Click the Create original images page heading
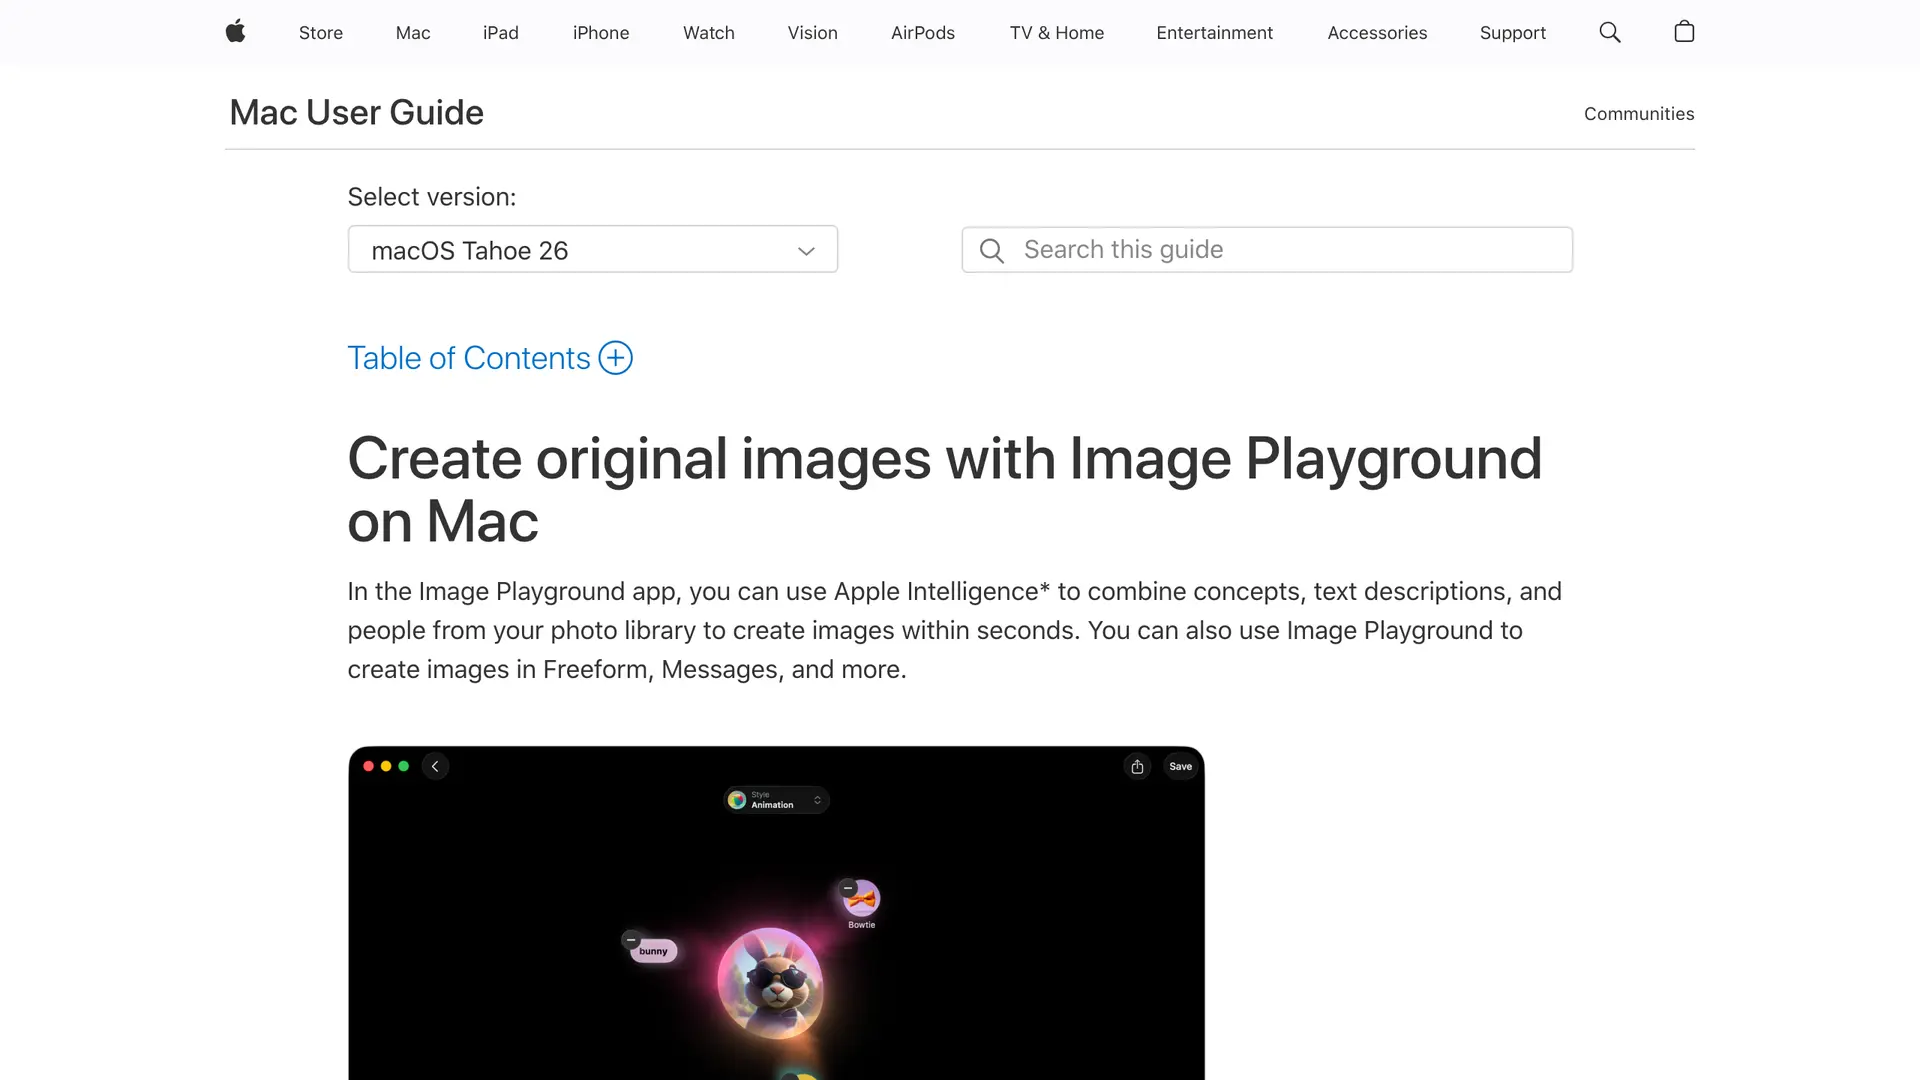The width and height of the screenshot is (1920, 1080). (x=945, y=490)
